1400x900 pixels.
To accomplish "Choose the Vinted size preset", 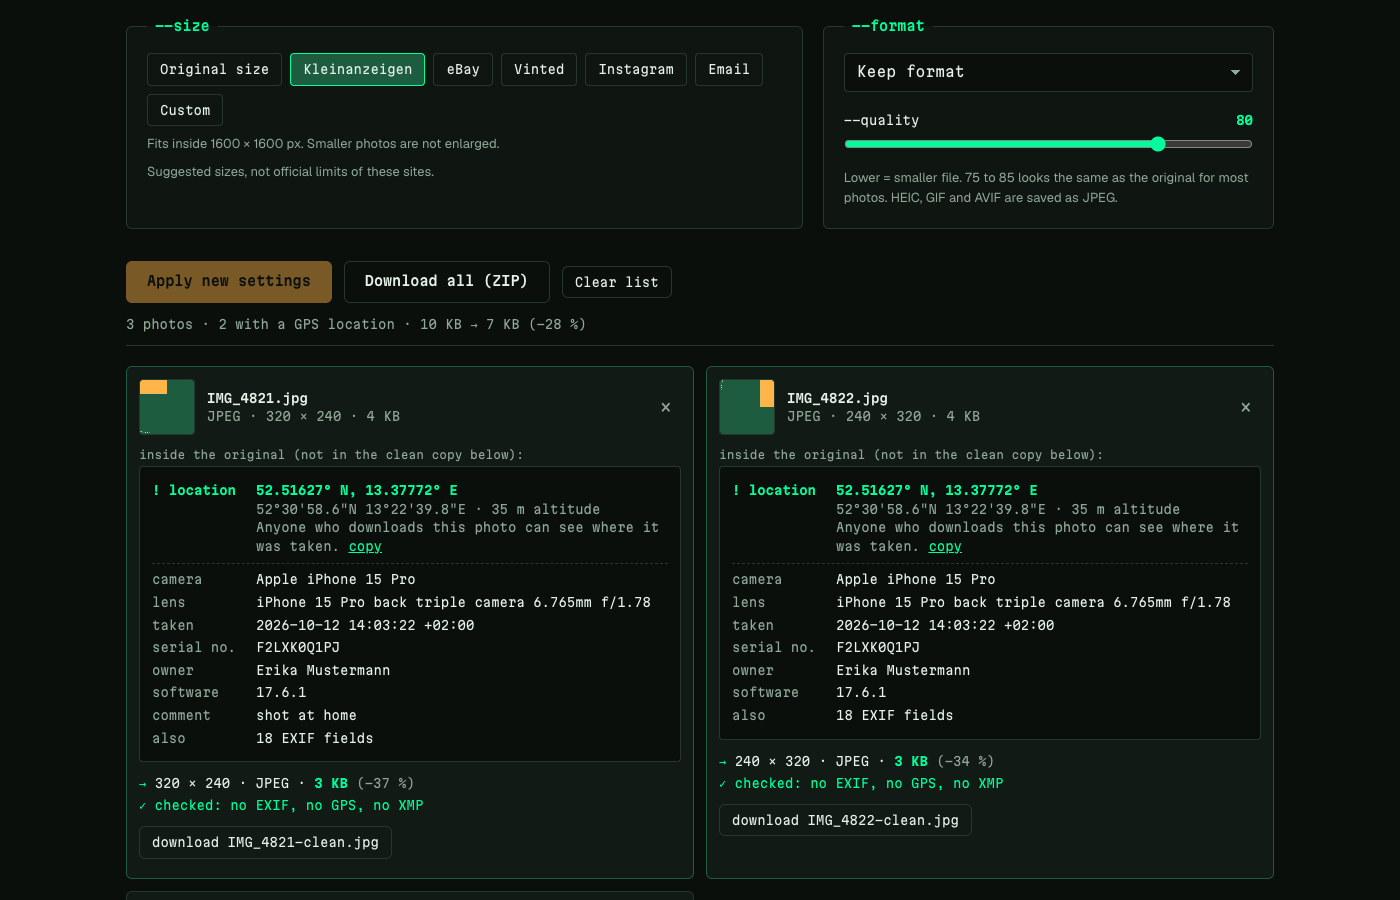I will pos(539,69).
